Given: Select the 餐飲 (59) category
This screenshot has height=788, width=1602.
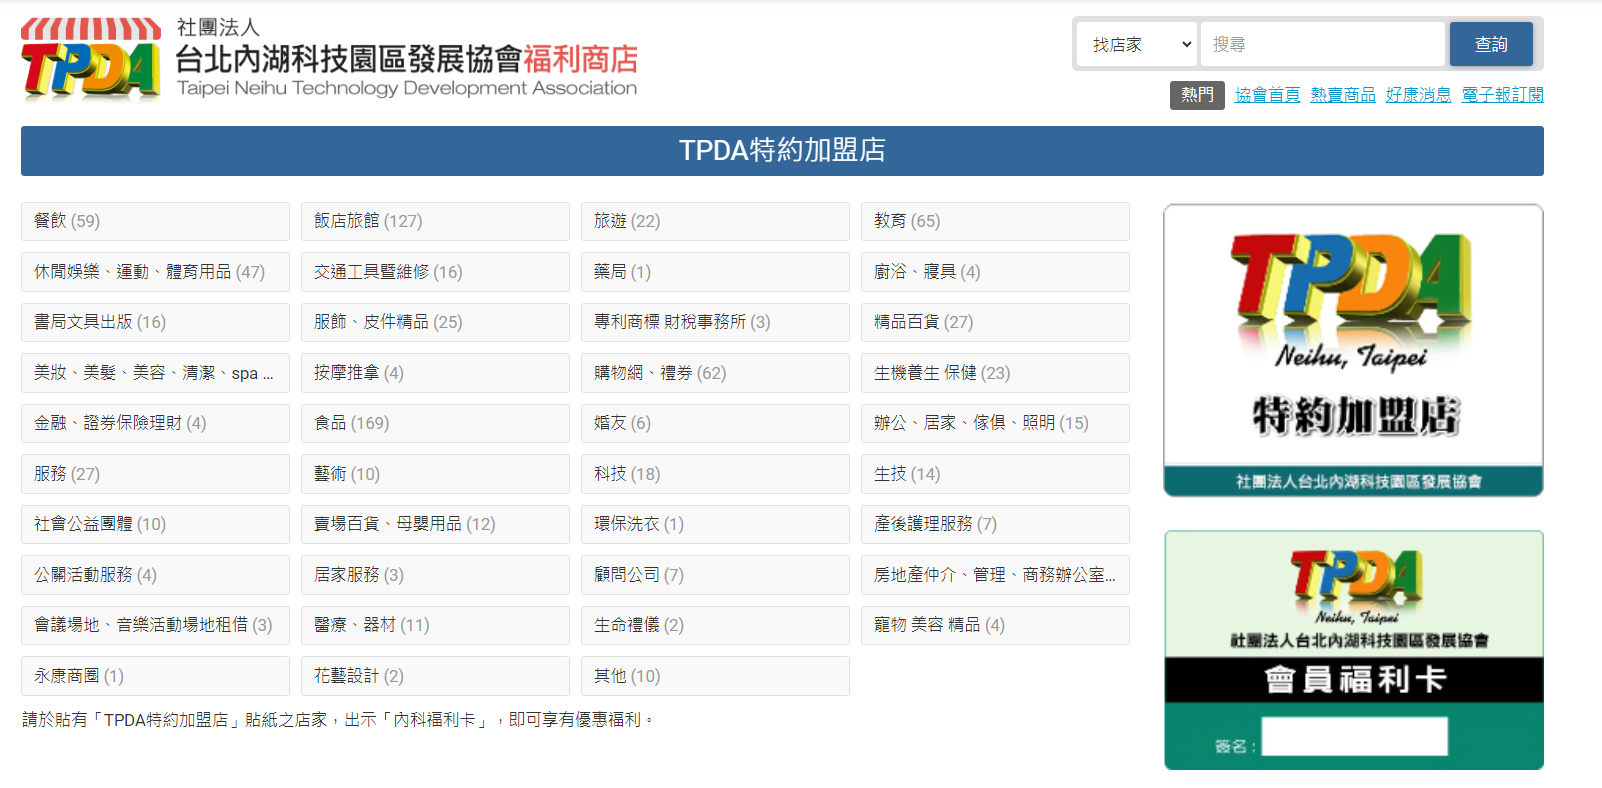Looking at the screenshot, I should [x=155, y=221].
